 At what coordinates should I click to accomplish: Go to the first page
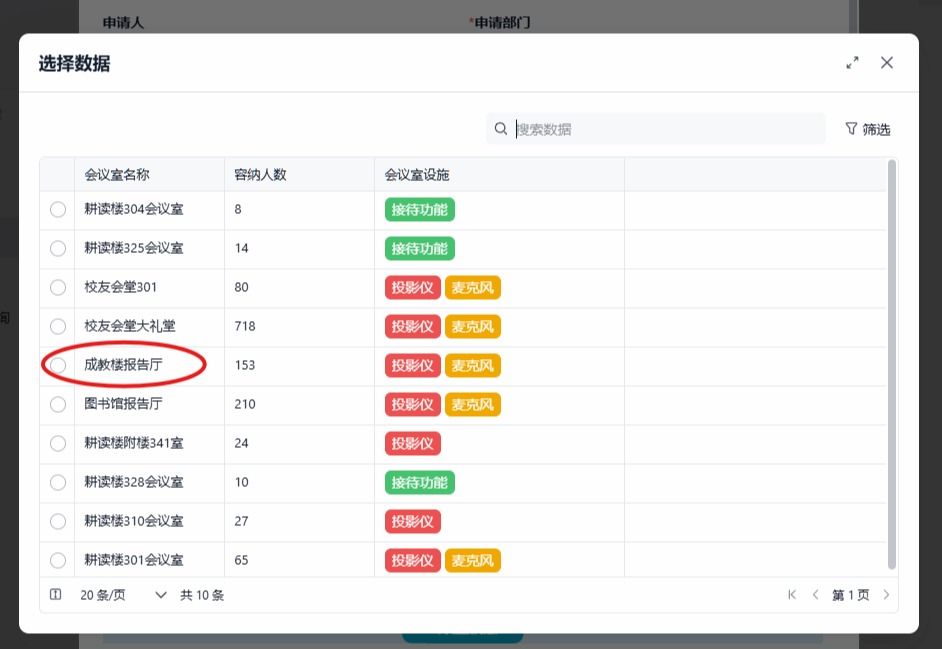point(792,595)
